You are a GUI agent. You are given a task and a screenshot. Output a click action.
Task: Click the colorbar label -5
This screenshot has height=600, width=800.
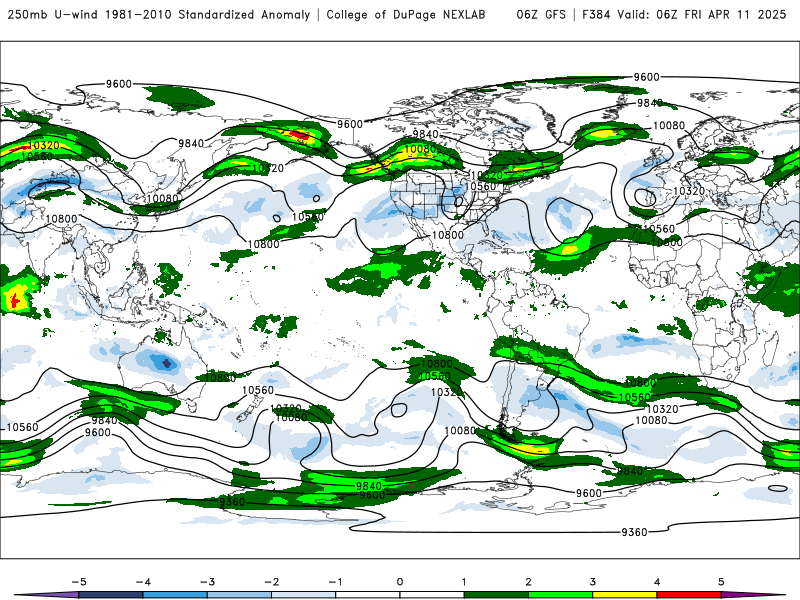click(79, 582)
